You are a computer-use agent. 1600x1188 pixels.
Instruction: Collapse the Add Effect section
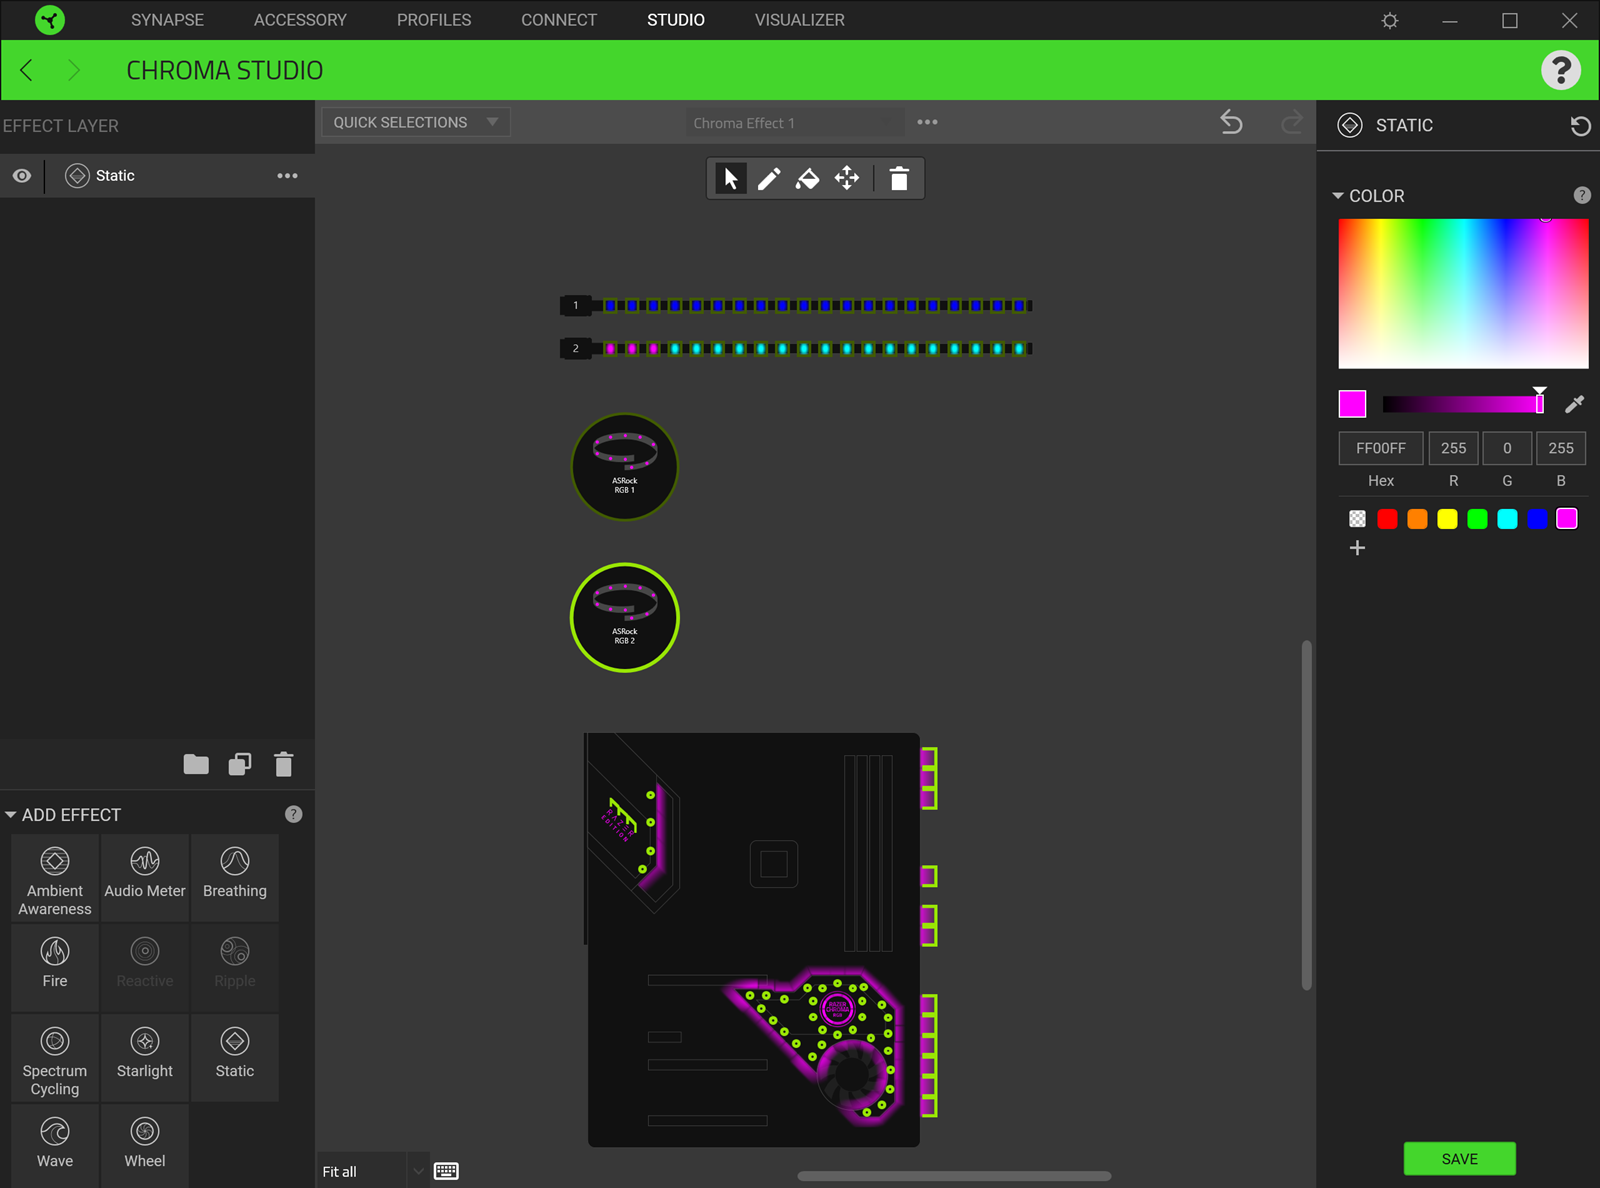[x=11, y=815]
